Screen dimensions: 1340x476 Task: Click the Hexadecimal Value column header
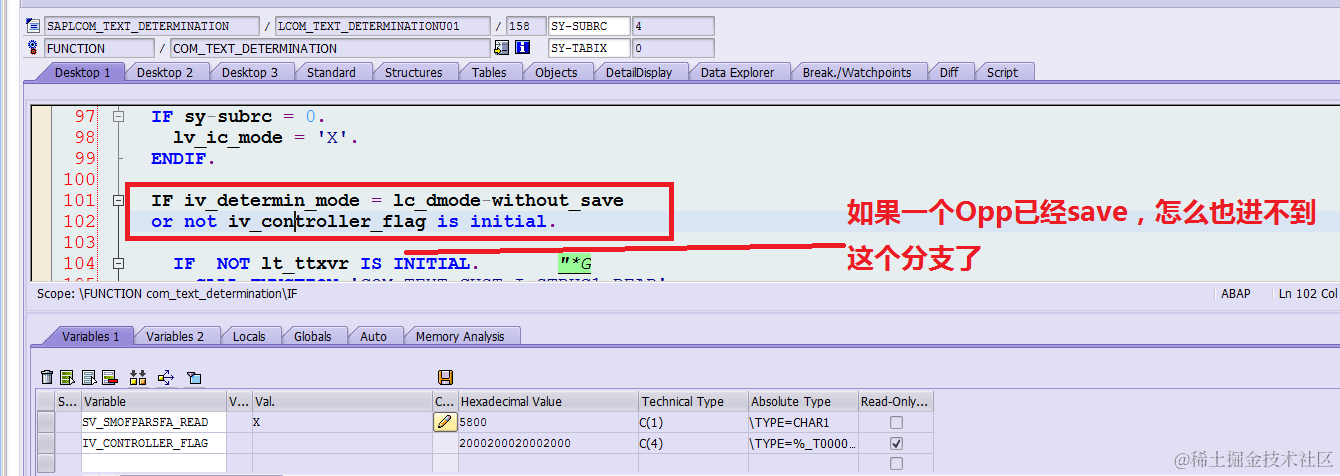click(x=547, y=401)
